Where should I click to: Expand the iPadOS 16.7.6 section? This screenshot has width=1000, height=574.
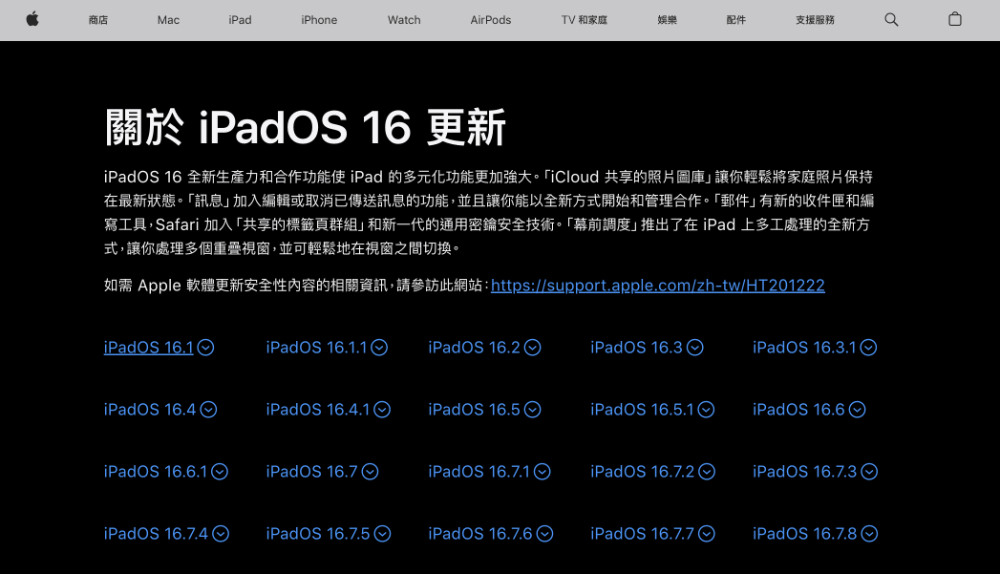pyautogui.click(x=490, y=533)
